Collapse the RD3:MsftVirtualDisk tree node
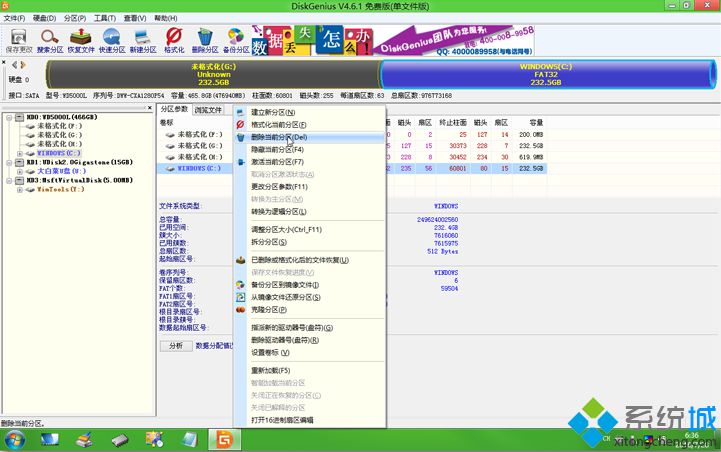This screenshot has width=721, height=452. click(x=9, y=180)
